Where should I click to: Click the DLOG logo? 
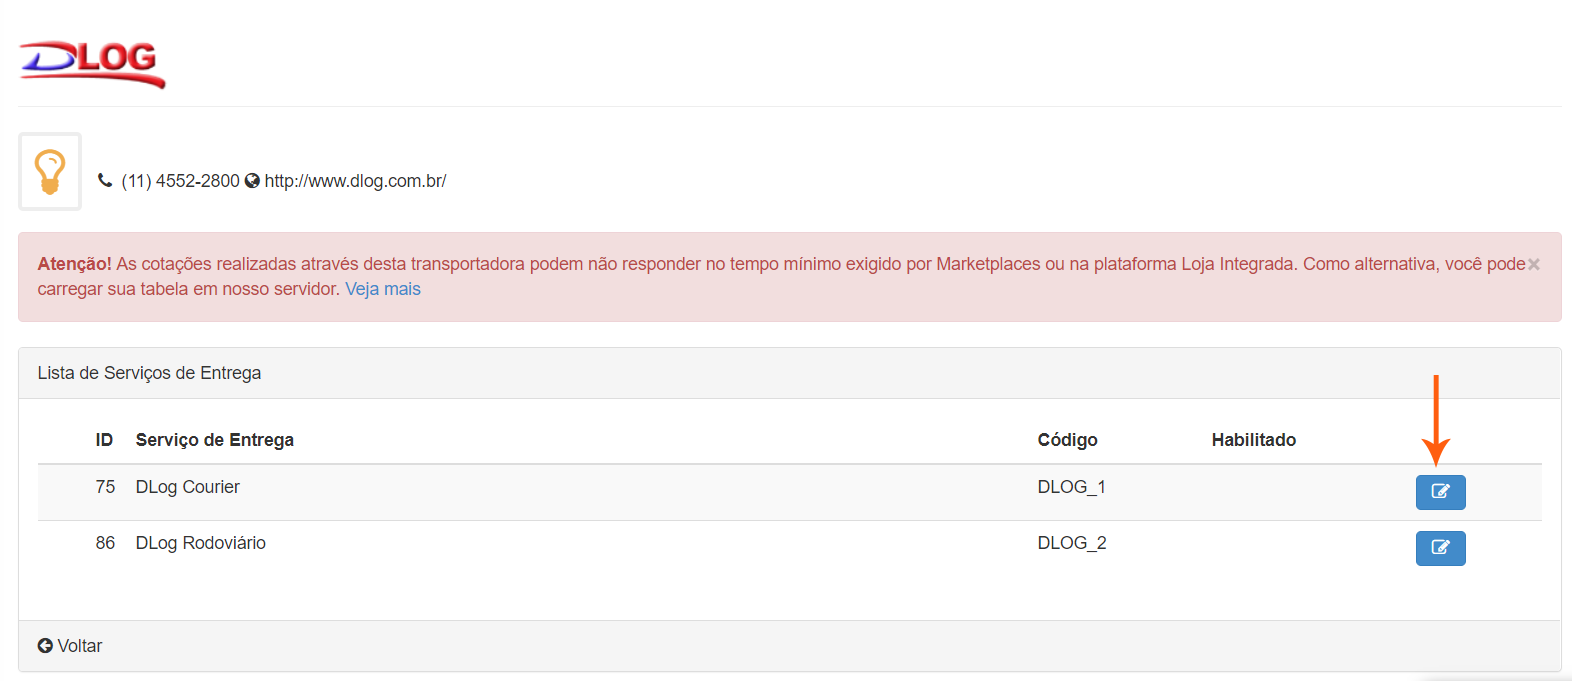[92, 64]
